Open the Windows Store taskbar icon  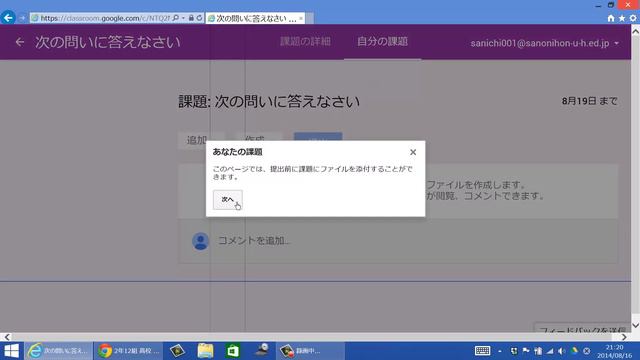(233, 351)
